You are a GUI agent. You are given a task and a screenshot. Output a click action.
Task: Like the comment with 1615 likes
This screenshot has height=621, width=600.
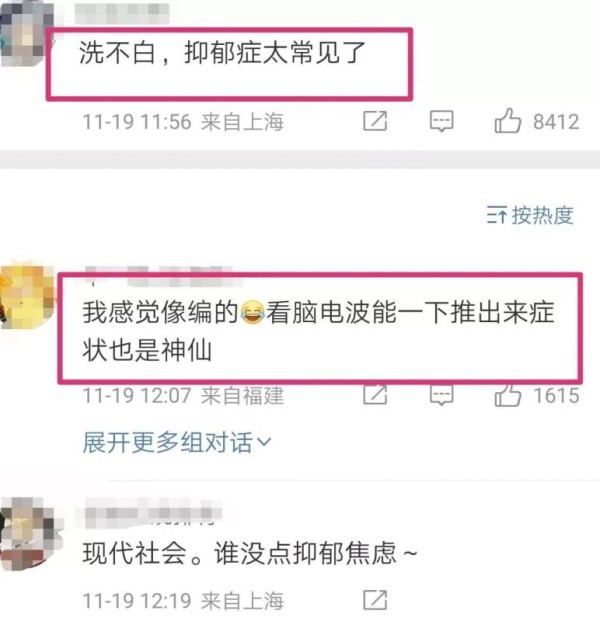click(x=507, y=395)
